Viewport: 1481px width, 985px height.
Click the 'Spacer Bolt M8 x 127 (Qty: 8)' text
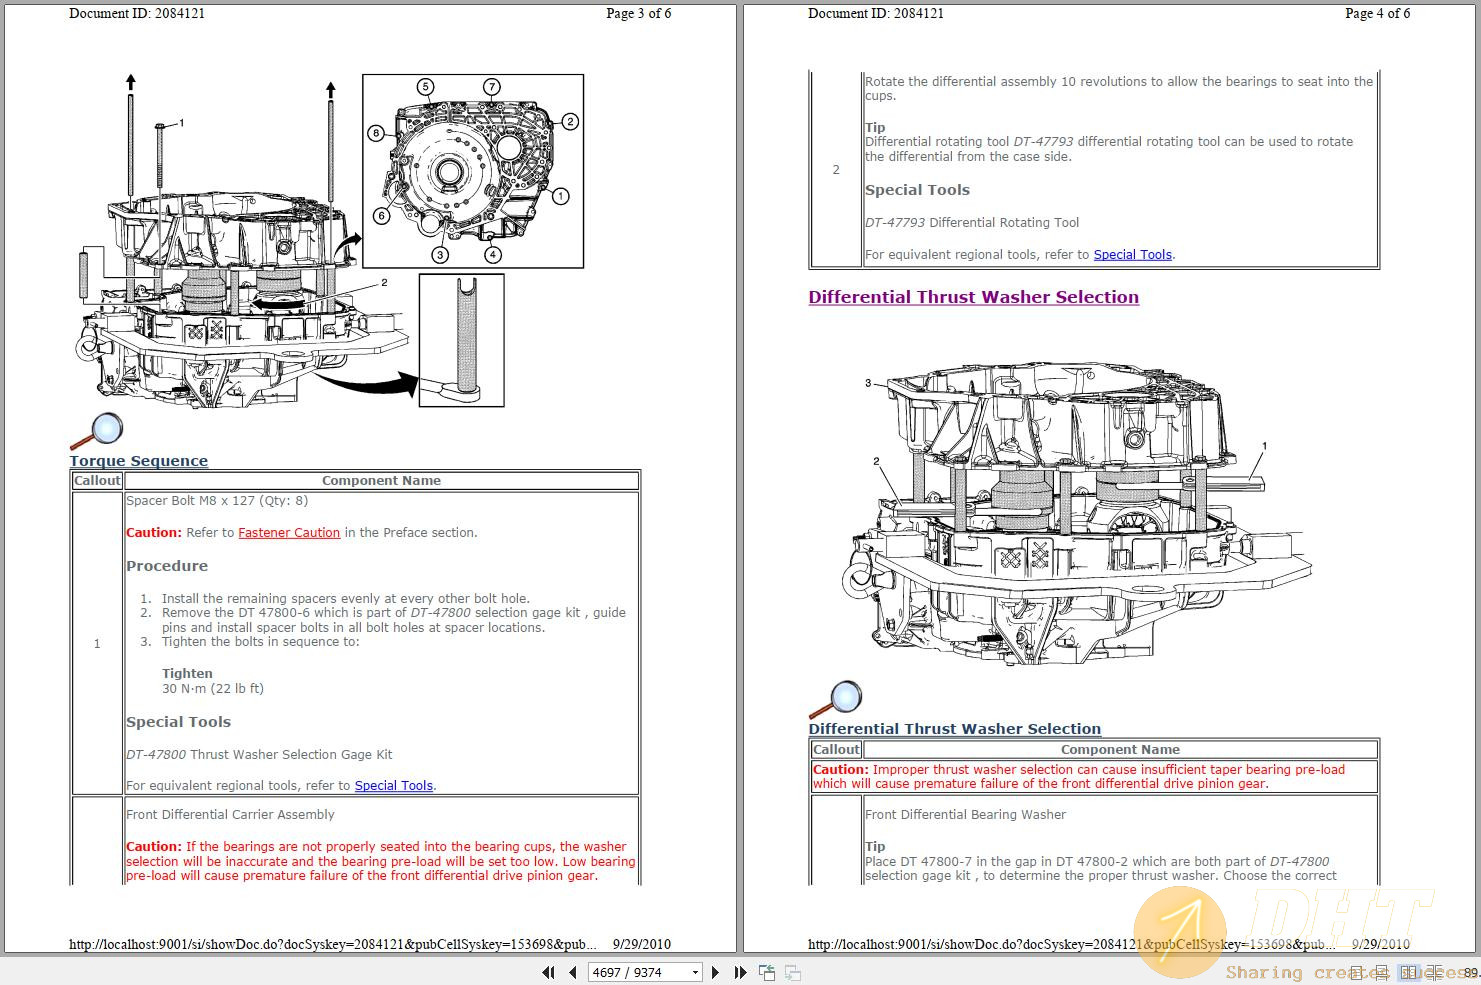[x=217, y=501]
